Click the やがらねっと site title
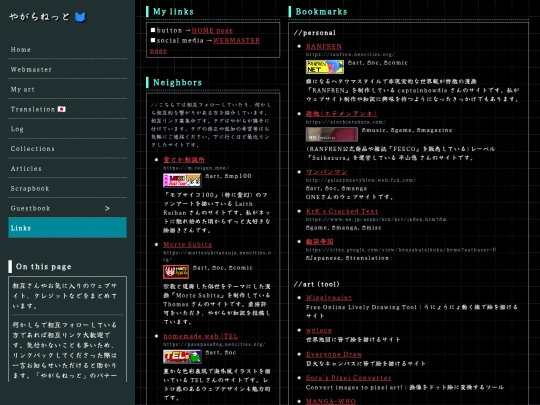Image resolution: width=540 pixels, height=405 pixels. click(x=39, y=17)
